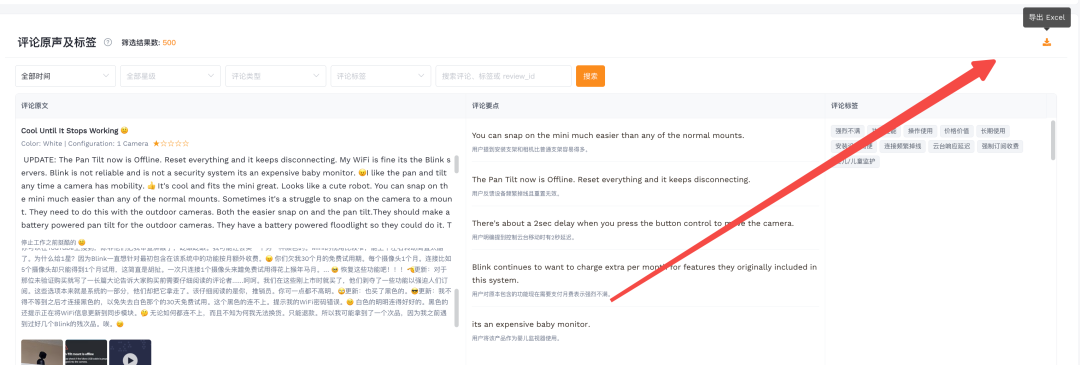This screenshot has width=1080, height=365.
Task: Select the 强烈不满 tag
Action: 848,130
